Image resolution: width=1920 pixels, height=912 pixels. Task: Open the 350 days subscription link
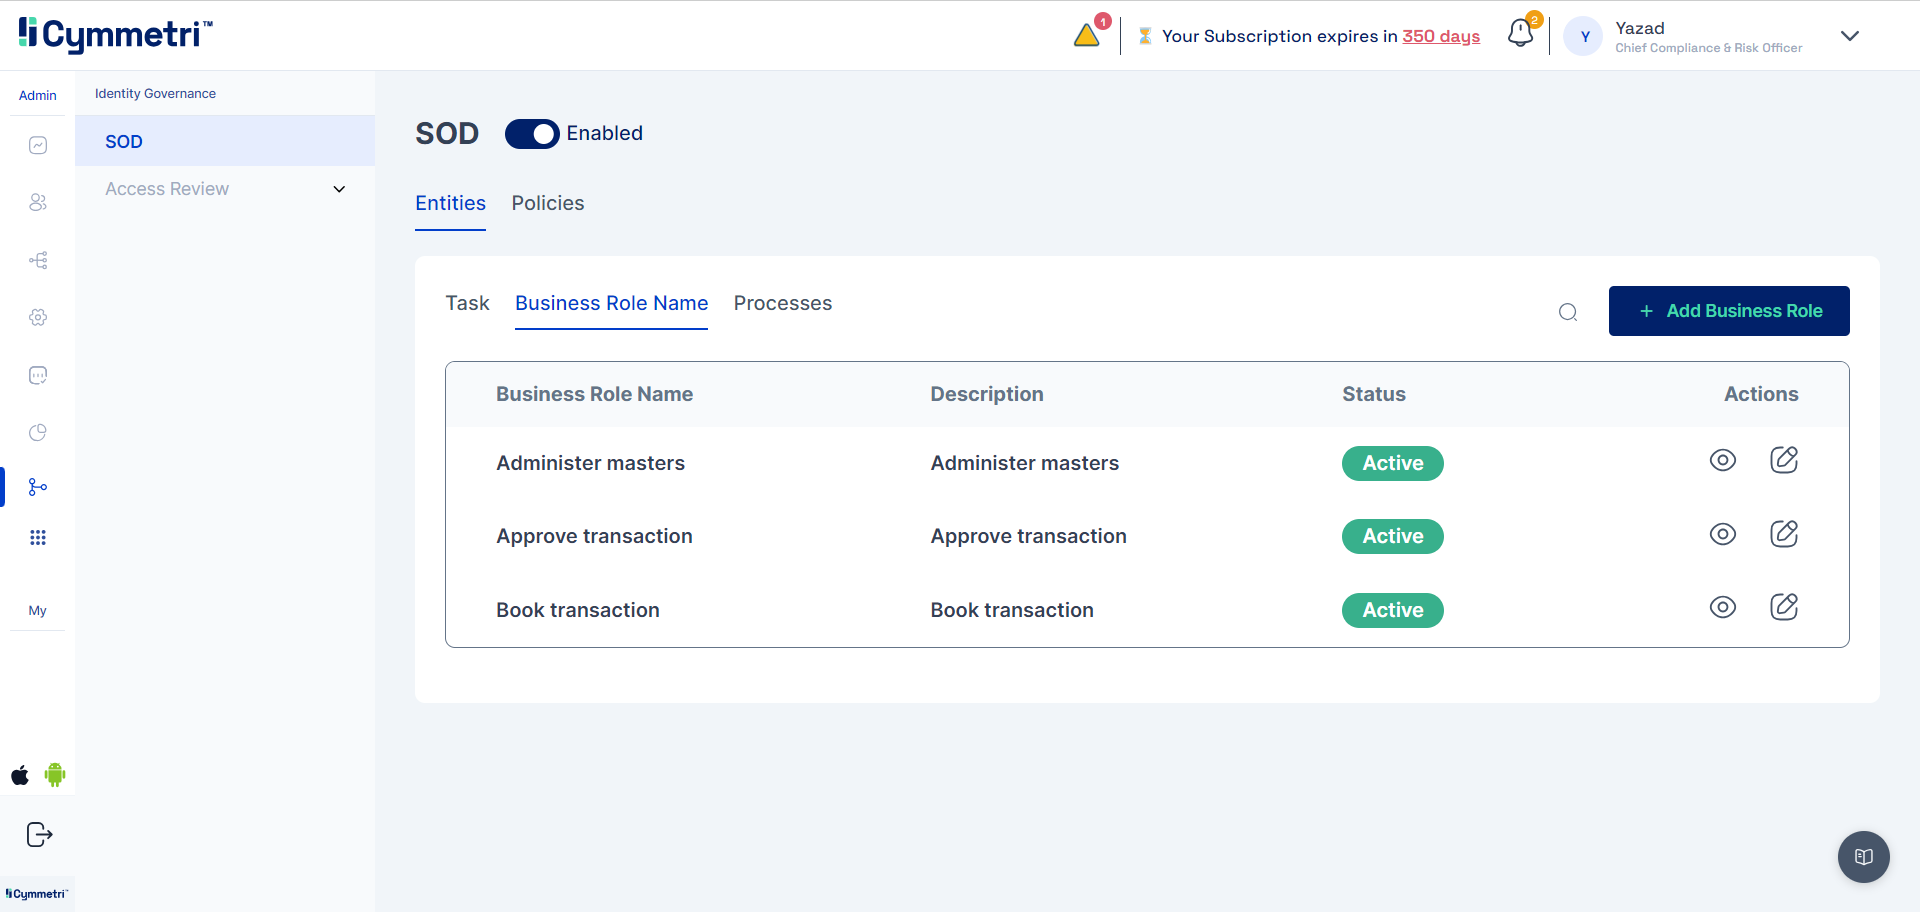[1440, 36]
